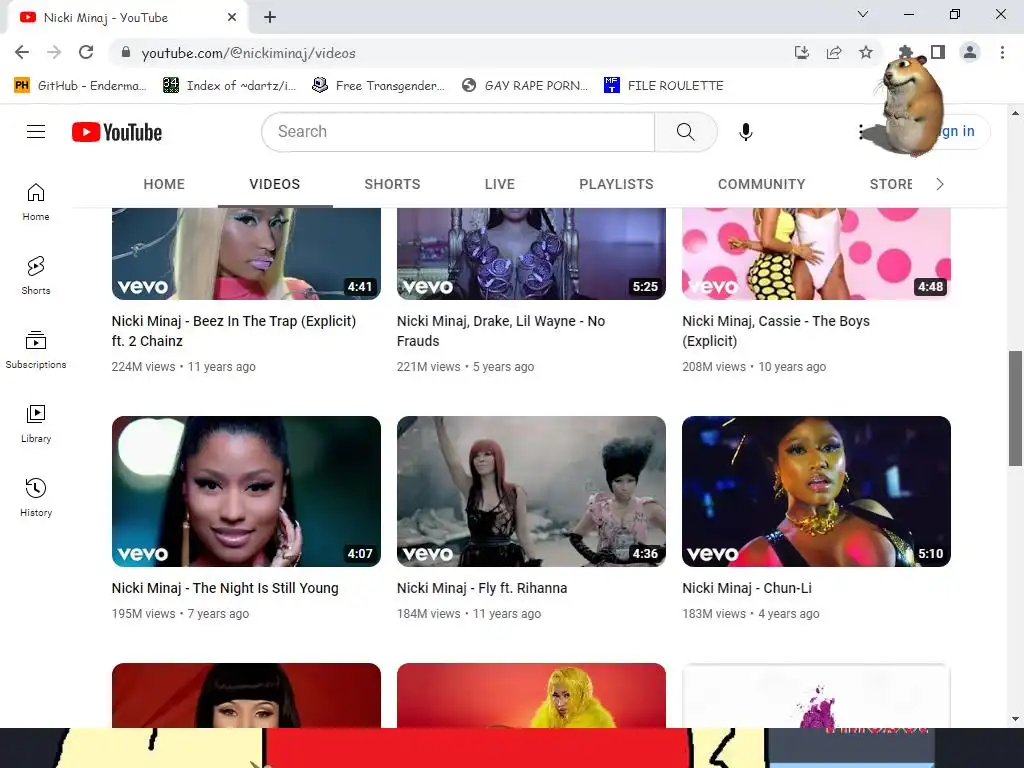Open the tab search dropdown chevron

tap(863, 14)
